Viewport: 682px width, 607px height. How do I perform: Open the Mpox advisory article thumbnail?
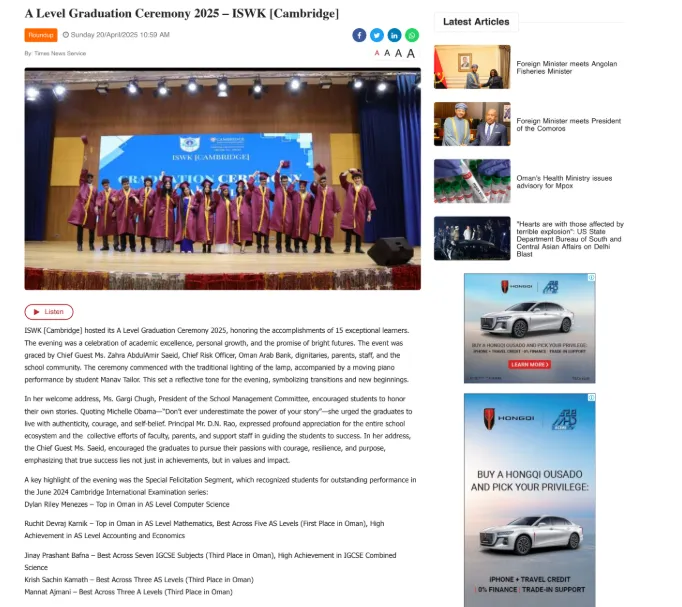pyautogui.click(x=472, y=181)
